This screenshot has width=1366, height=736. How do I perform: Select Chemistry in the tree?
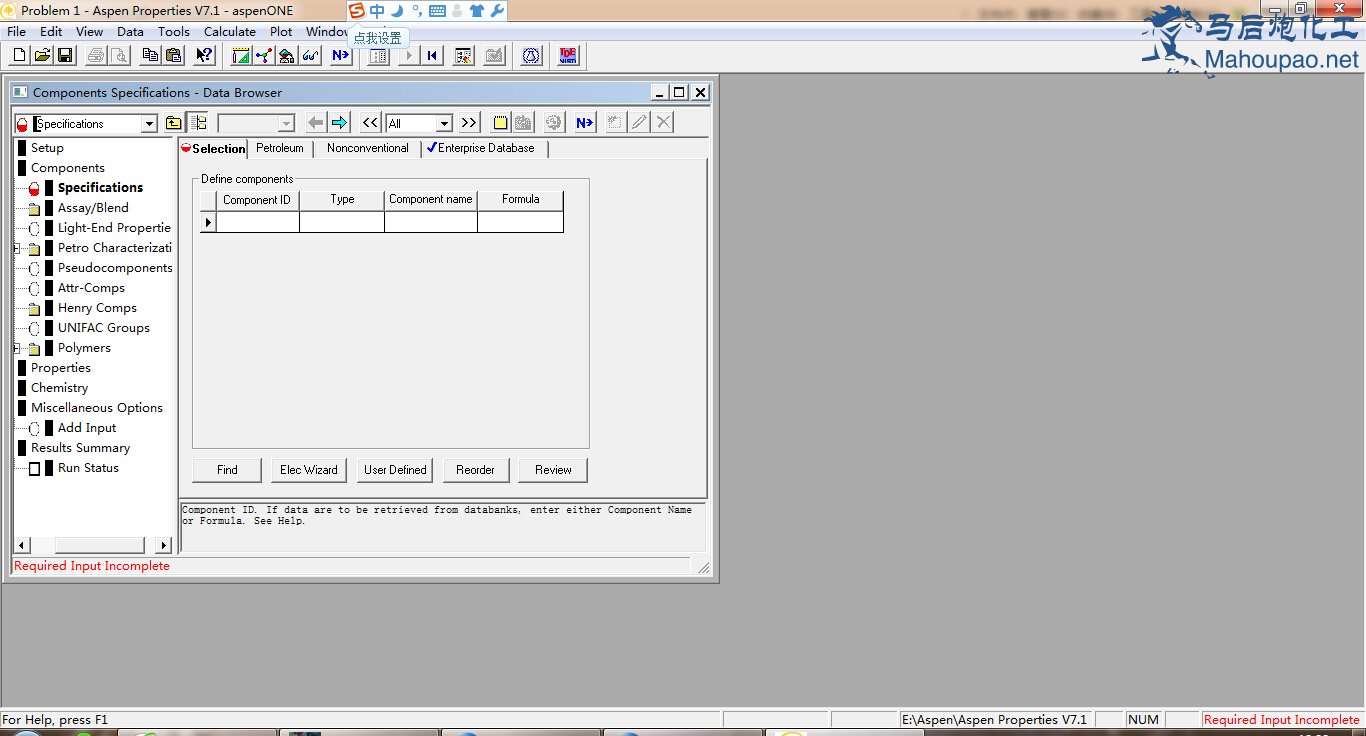click(x=59, y=388)
